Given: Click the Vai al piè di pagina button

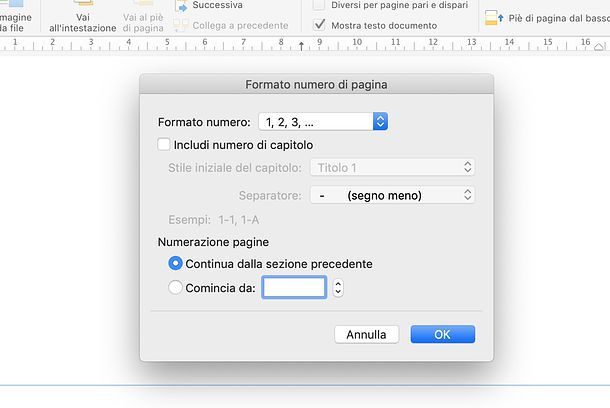Looking at the screenshot, I should click(x=143, y=17).
